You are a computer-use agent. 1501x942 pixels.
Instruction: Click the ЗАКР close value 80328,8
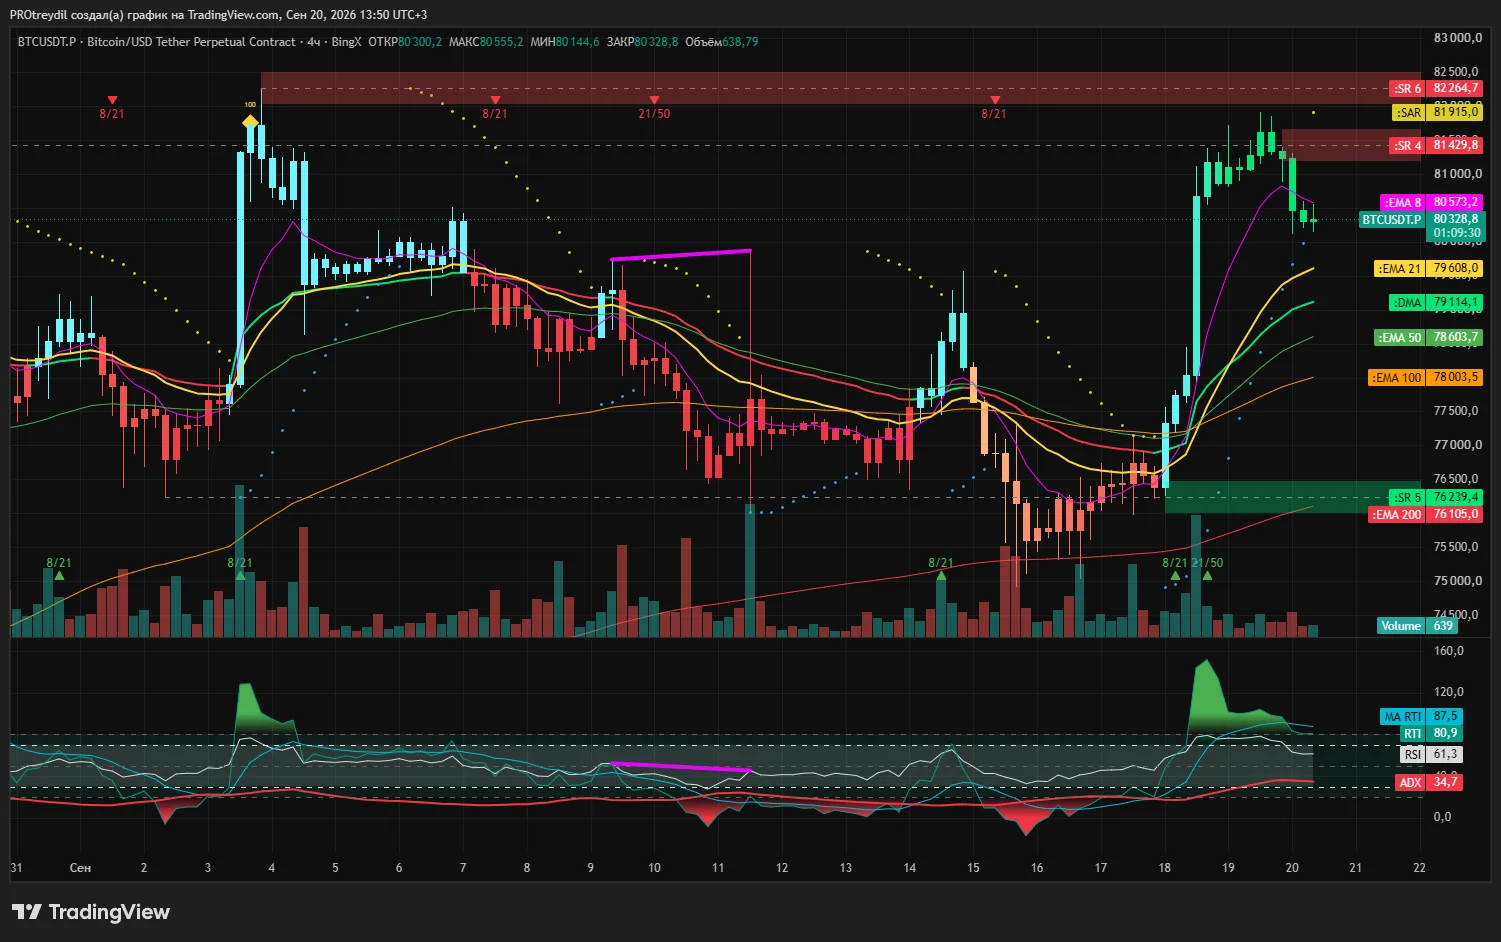656,42
